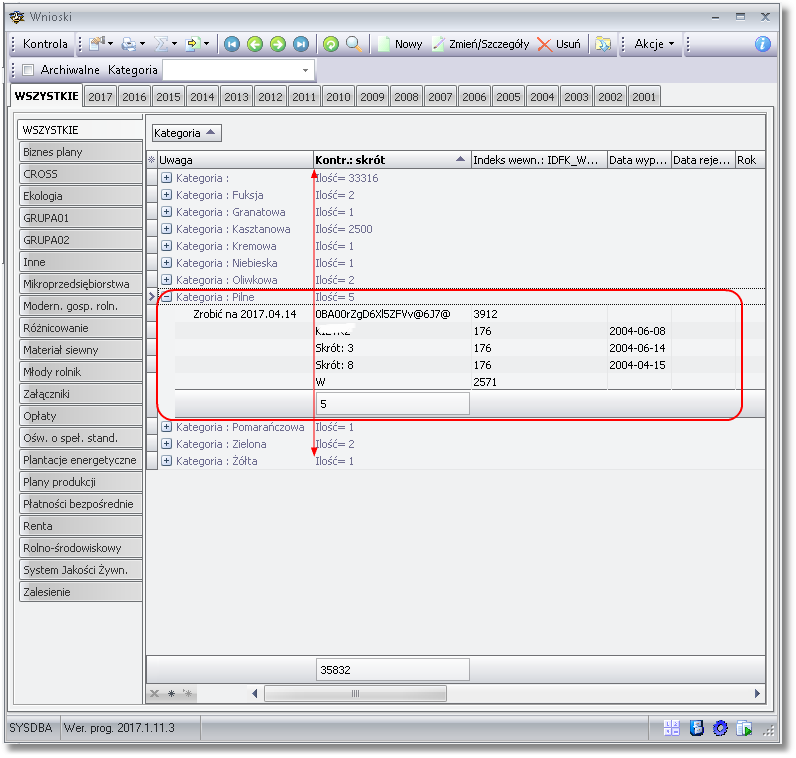This screenshot has width=796, height=758.
Task: Toggle the Archiwalne checkbox
Action: 28,70
